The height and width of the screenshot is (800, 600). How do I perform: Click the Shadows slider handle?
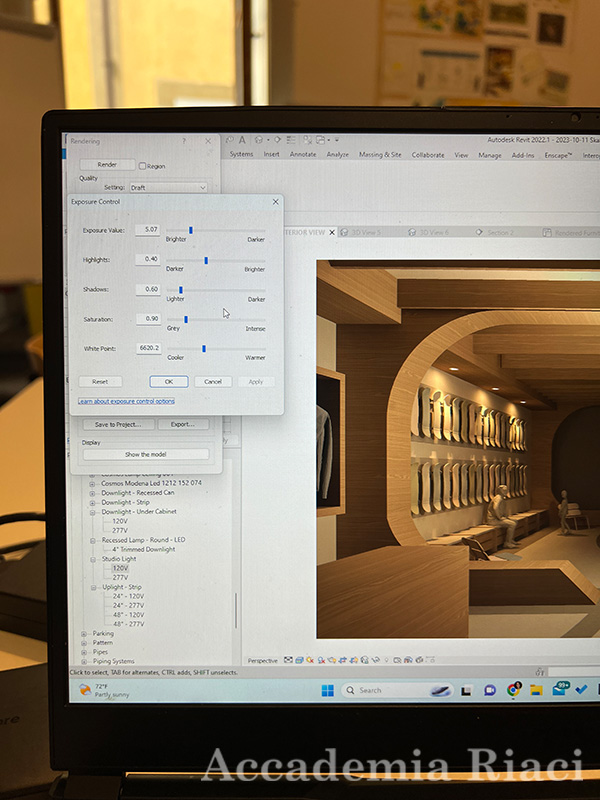pyautogui.click(x=181, y=290)
